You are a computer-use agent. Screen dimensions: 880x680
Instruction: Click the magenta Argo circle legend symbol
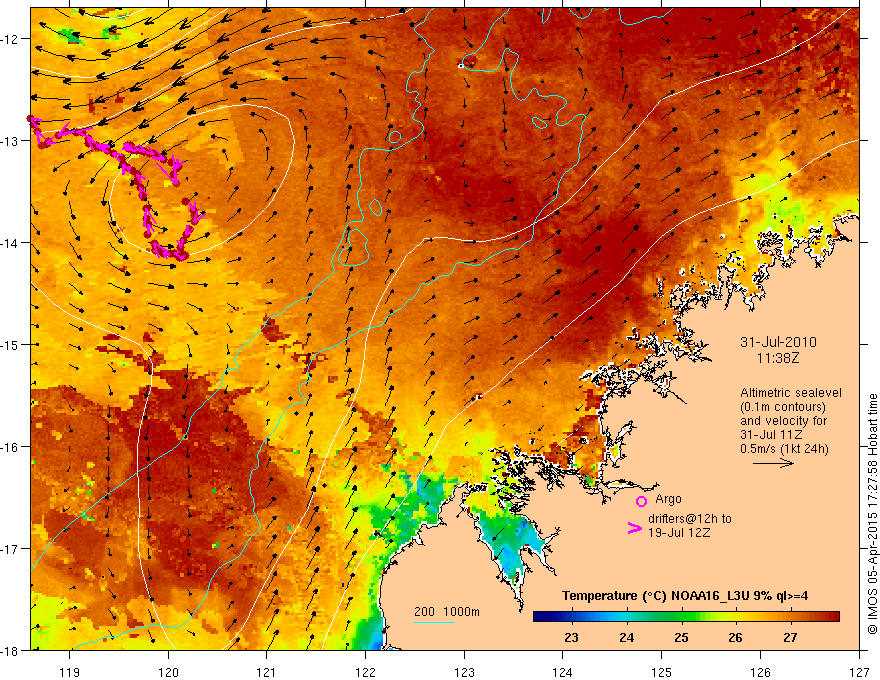[x=641, y=501]
